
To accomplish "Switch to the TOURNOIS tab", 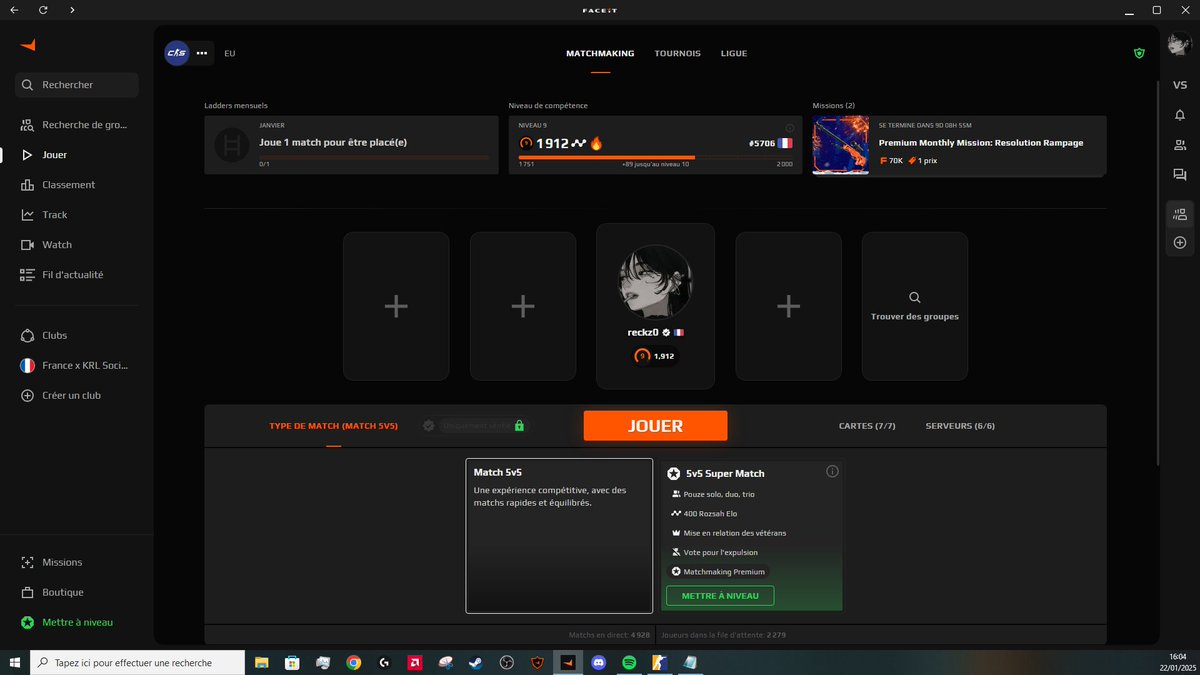I will click(x=677, y=53).
